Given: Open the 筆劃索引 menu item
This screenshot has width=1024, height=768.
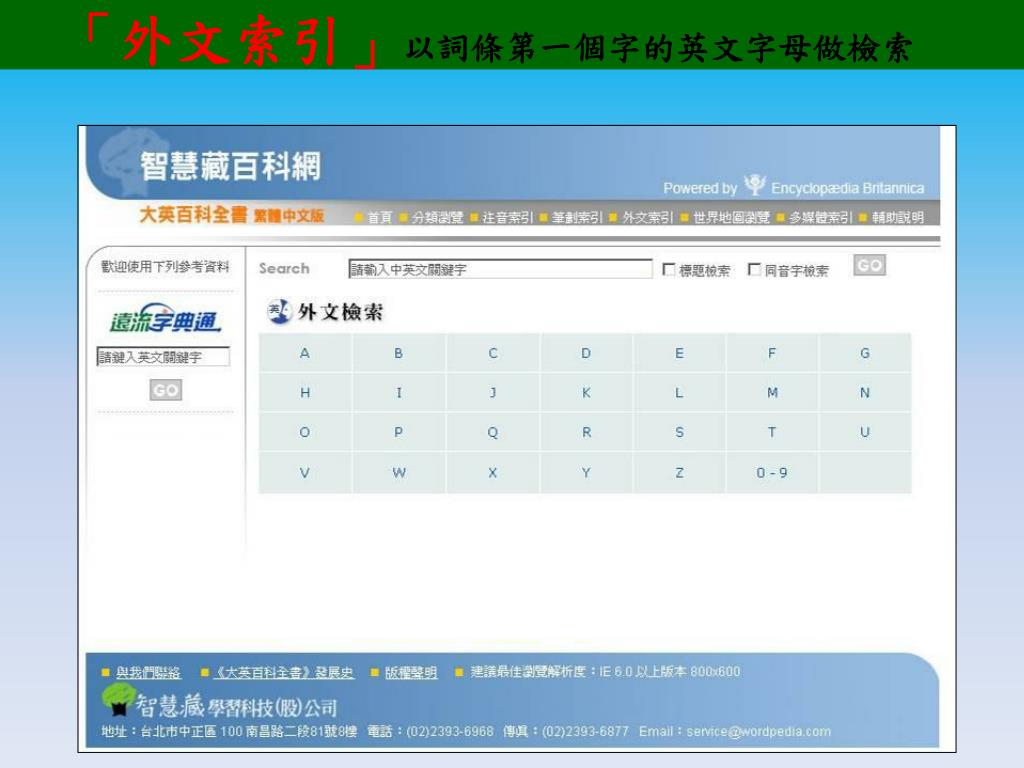Looking at the screenshot, I should click(577, 217).
